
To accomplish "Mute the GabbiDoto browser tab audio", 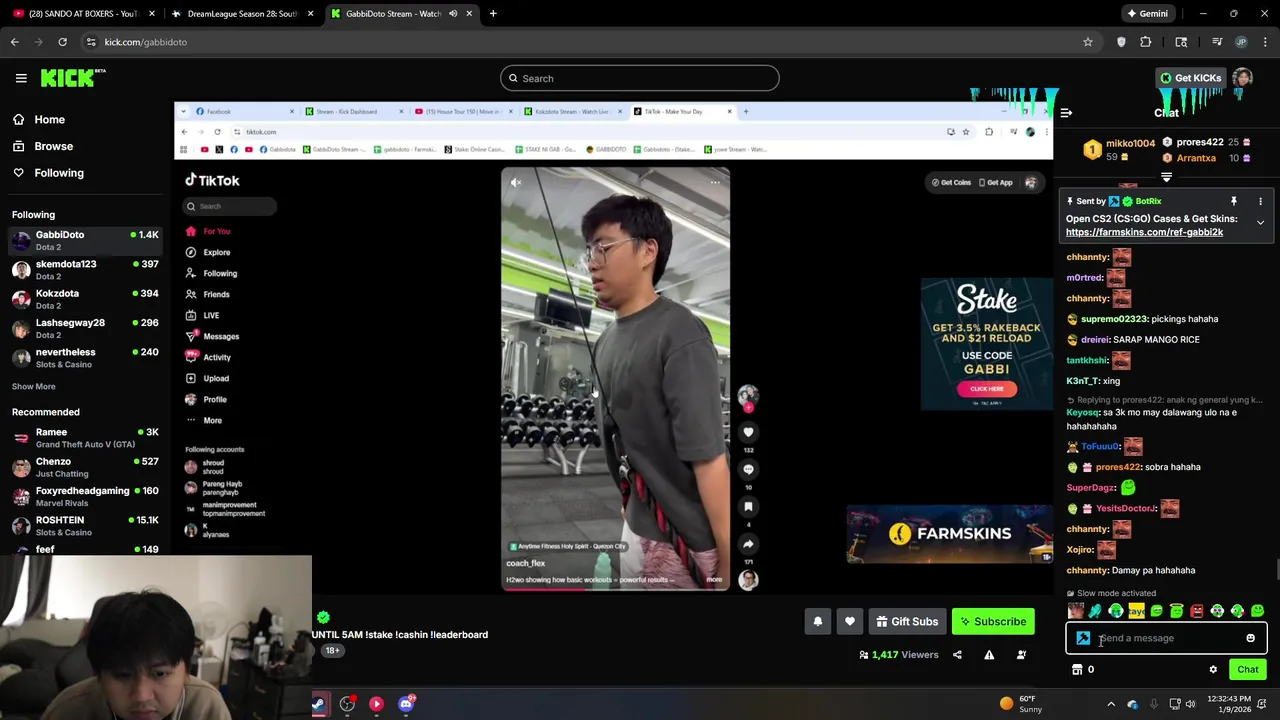I will (453, 14).
